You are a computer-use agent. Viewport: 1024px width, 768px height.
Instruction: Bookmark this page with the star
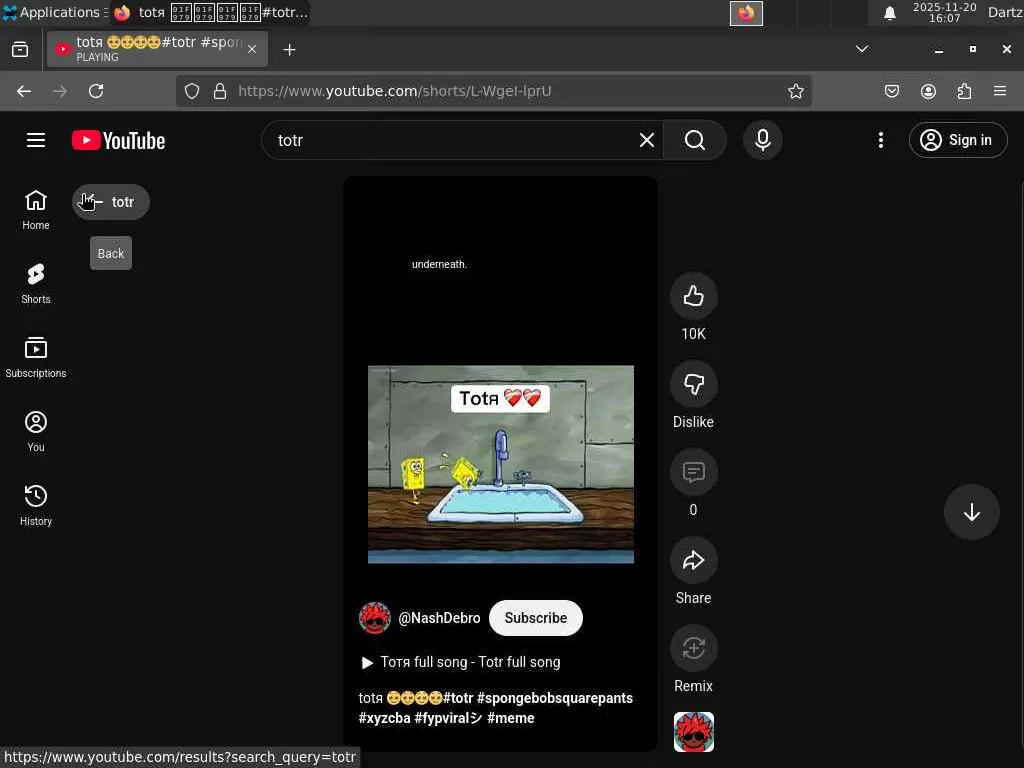pyautogui.click(x=795, y=91)
